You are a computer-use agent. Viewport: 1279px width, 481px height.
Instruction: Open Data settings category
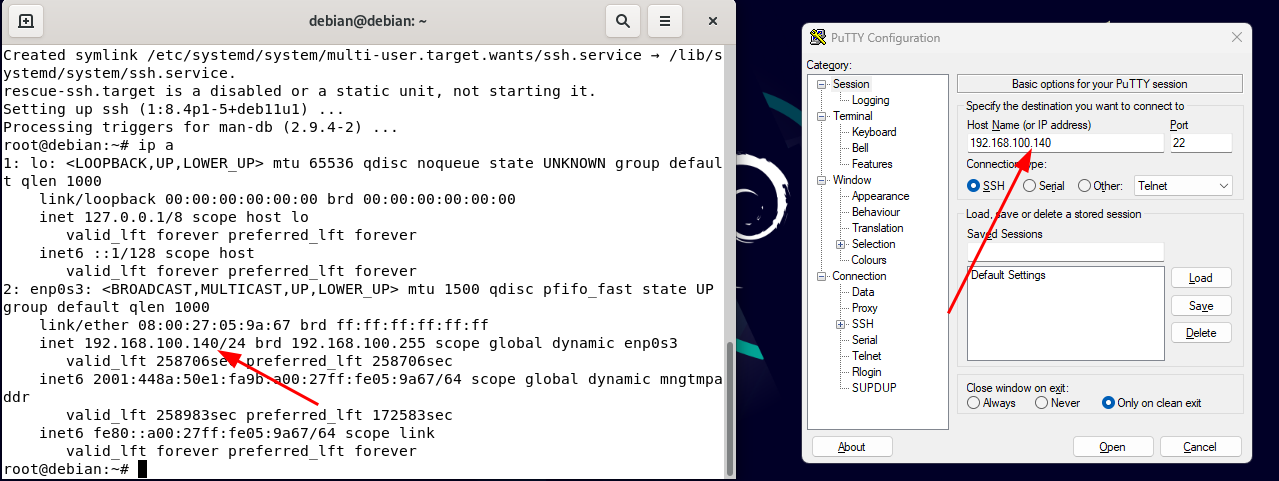(x=863, y=292)
